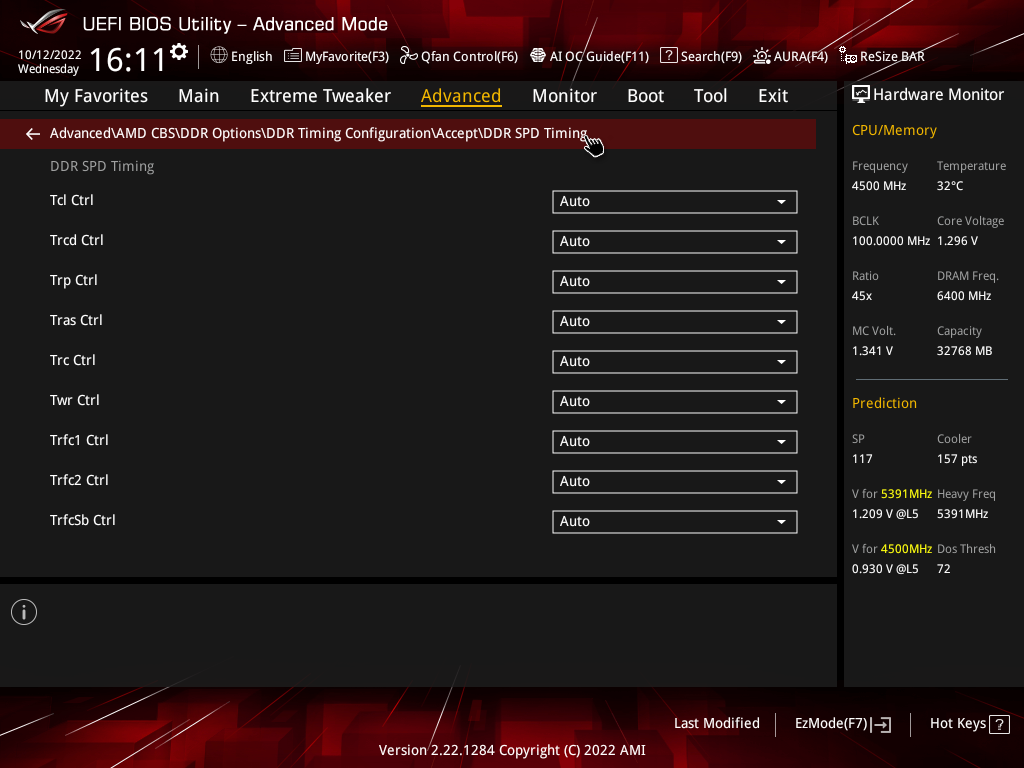
Task: Select the Trfc2 Ctrl label
Action: pos(79,481)
